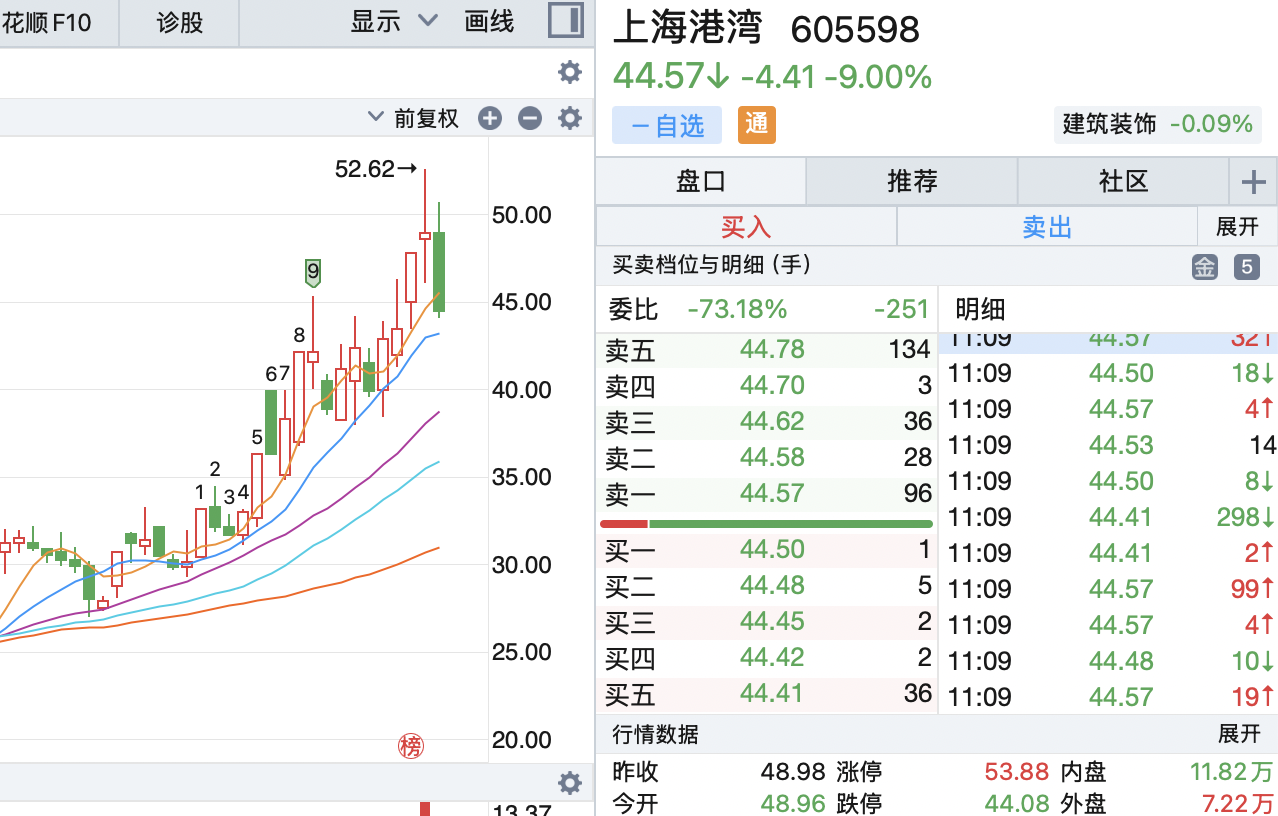This screenshot has height=816, width=1278.
Task: Click the 买入 buy button
Action: [x=746, y=227]
